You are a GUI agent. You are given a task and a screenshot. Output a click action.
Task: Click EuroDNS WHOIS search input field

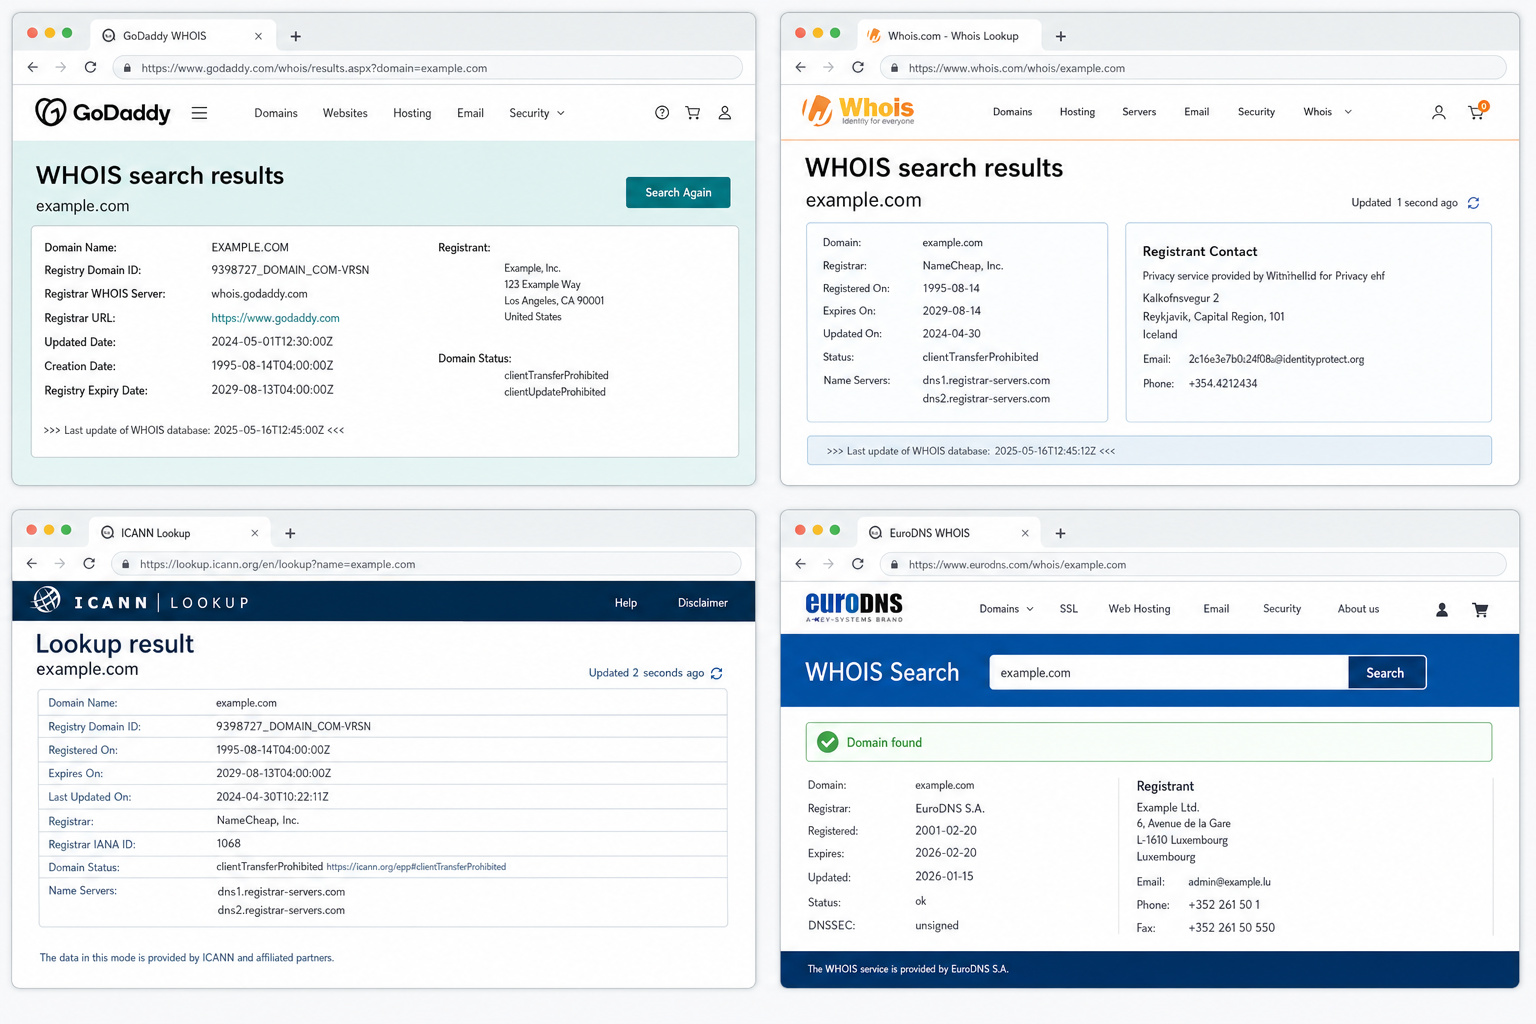[x=1169, y=673]
